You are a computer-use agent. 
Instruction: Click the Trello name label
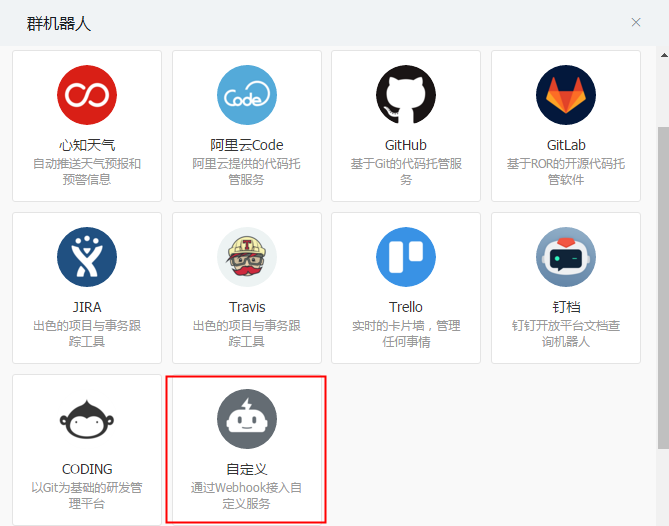coord(406,307)
